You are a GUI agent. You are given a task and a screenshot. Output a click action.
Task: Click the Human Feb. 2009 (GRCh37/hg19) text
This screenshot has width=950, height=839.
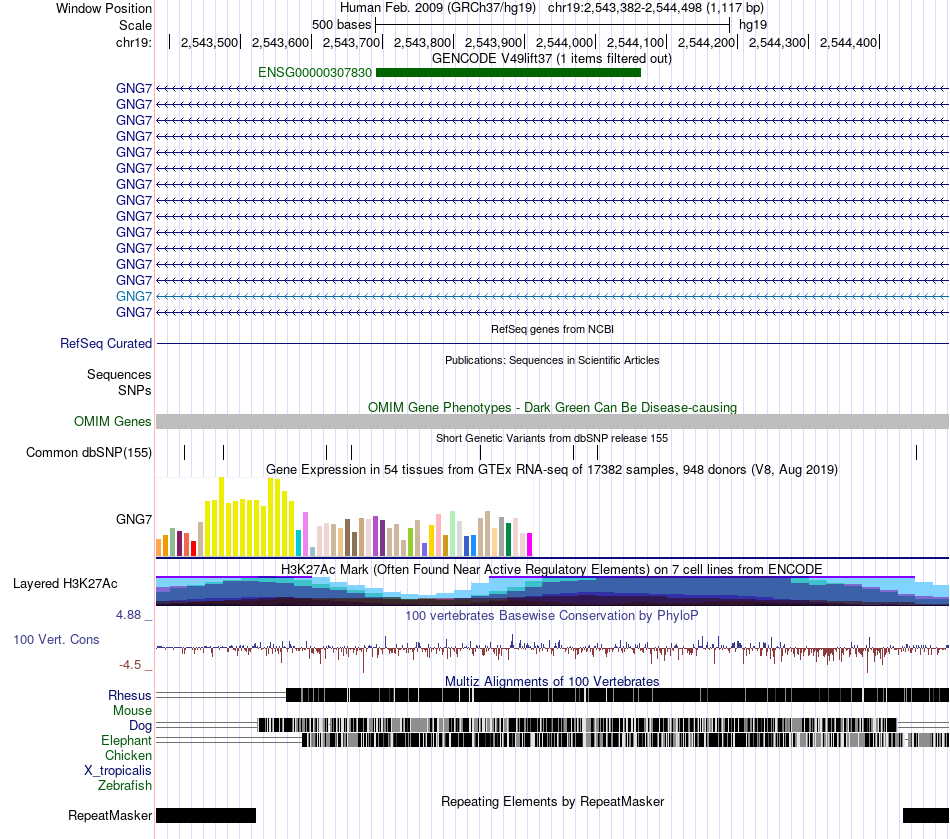(x=437, y=8)
